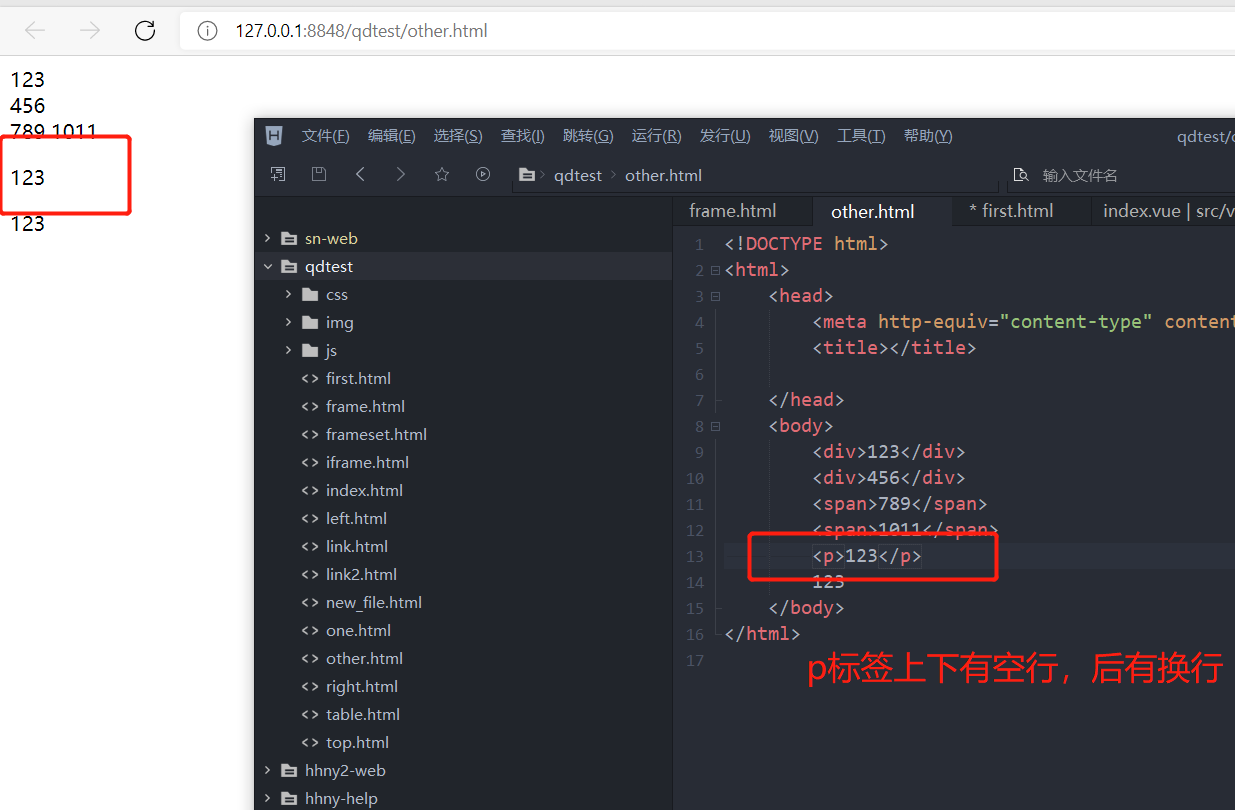Click the 456 text on the web page
The height and width of the screenshot is (810, 1235).
coord(28,105)
